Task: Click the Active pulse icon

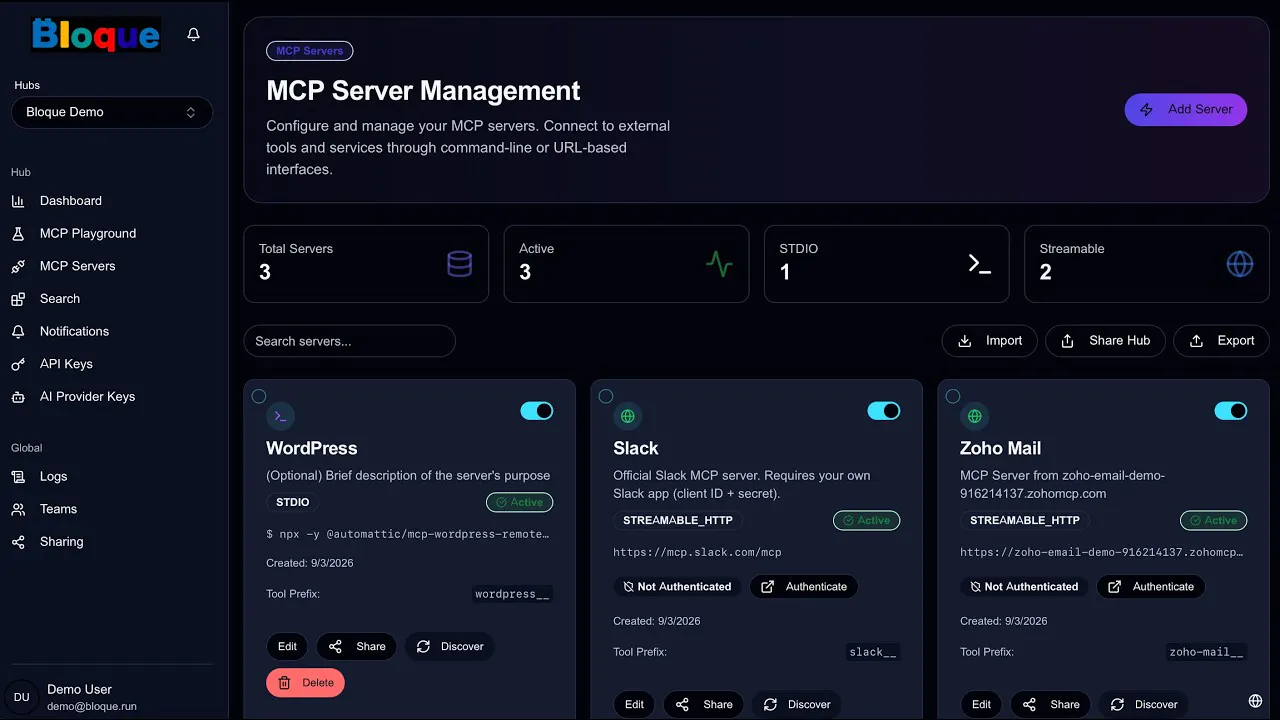Action: tap(719, 264)
